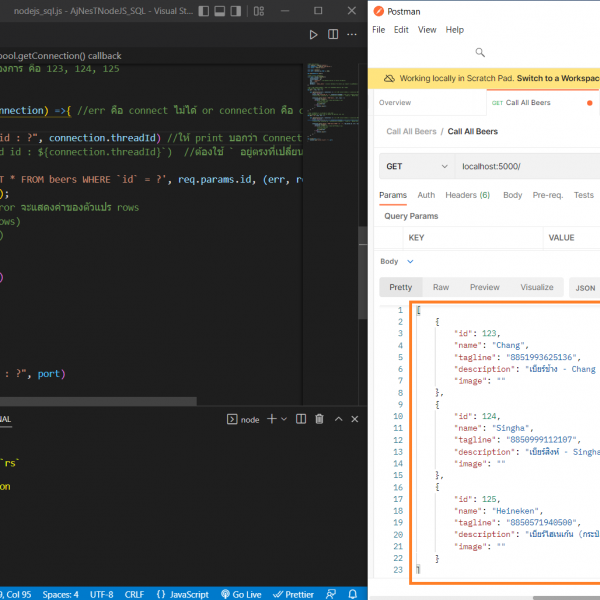Open notifications bell in the status bar
The width and height of the screenshot is (600, 600).
355,593
